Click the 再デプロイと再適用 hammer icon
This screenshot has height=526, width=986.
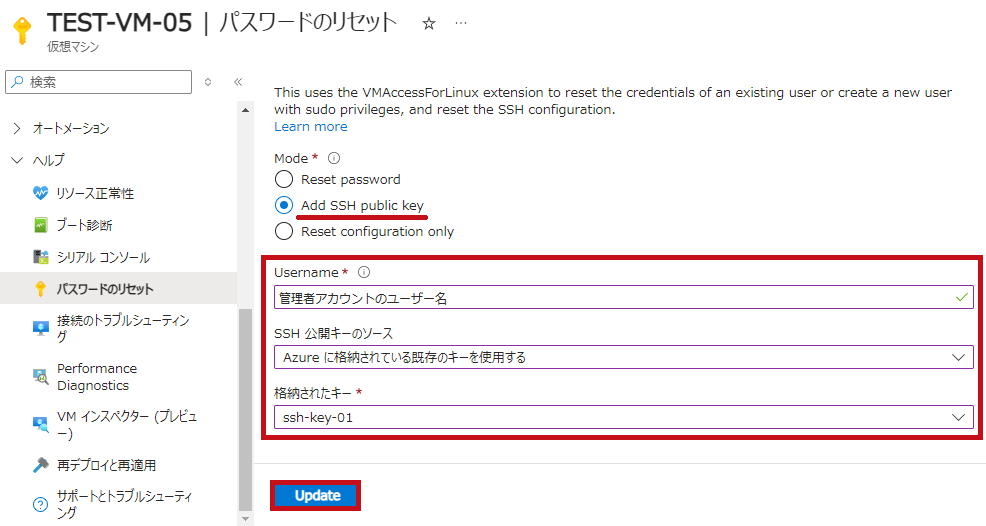click(x=40, y=465)
